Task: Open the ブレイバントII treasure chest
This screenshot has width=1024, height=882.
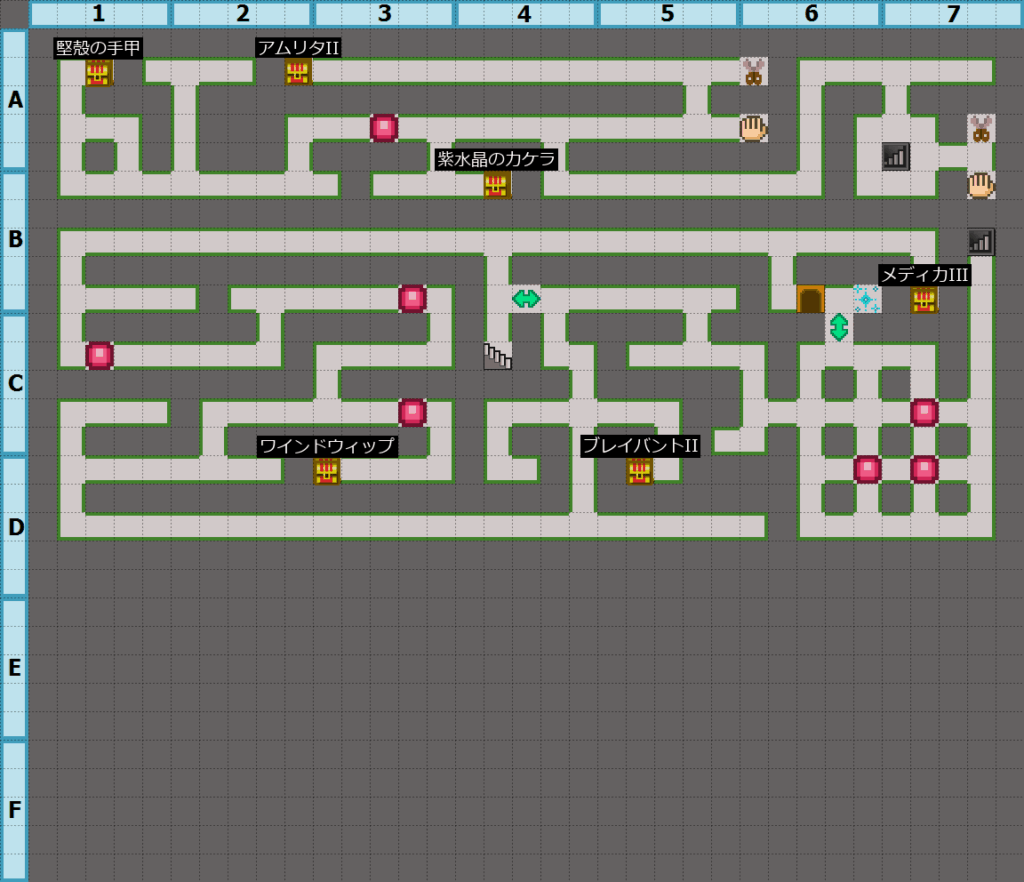Action: 640,471
